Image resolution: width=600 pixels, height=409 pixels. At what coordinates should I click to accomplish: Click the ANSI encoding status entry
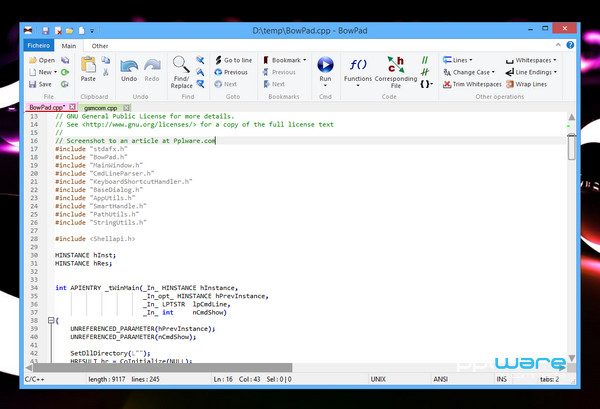click(x=440, y=379)
